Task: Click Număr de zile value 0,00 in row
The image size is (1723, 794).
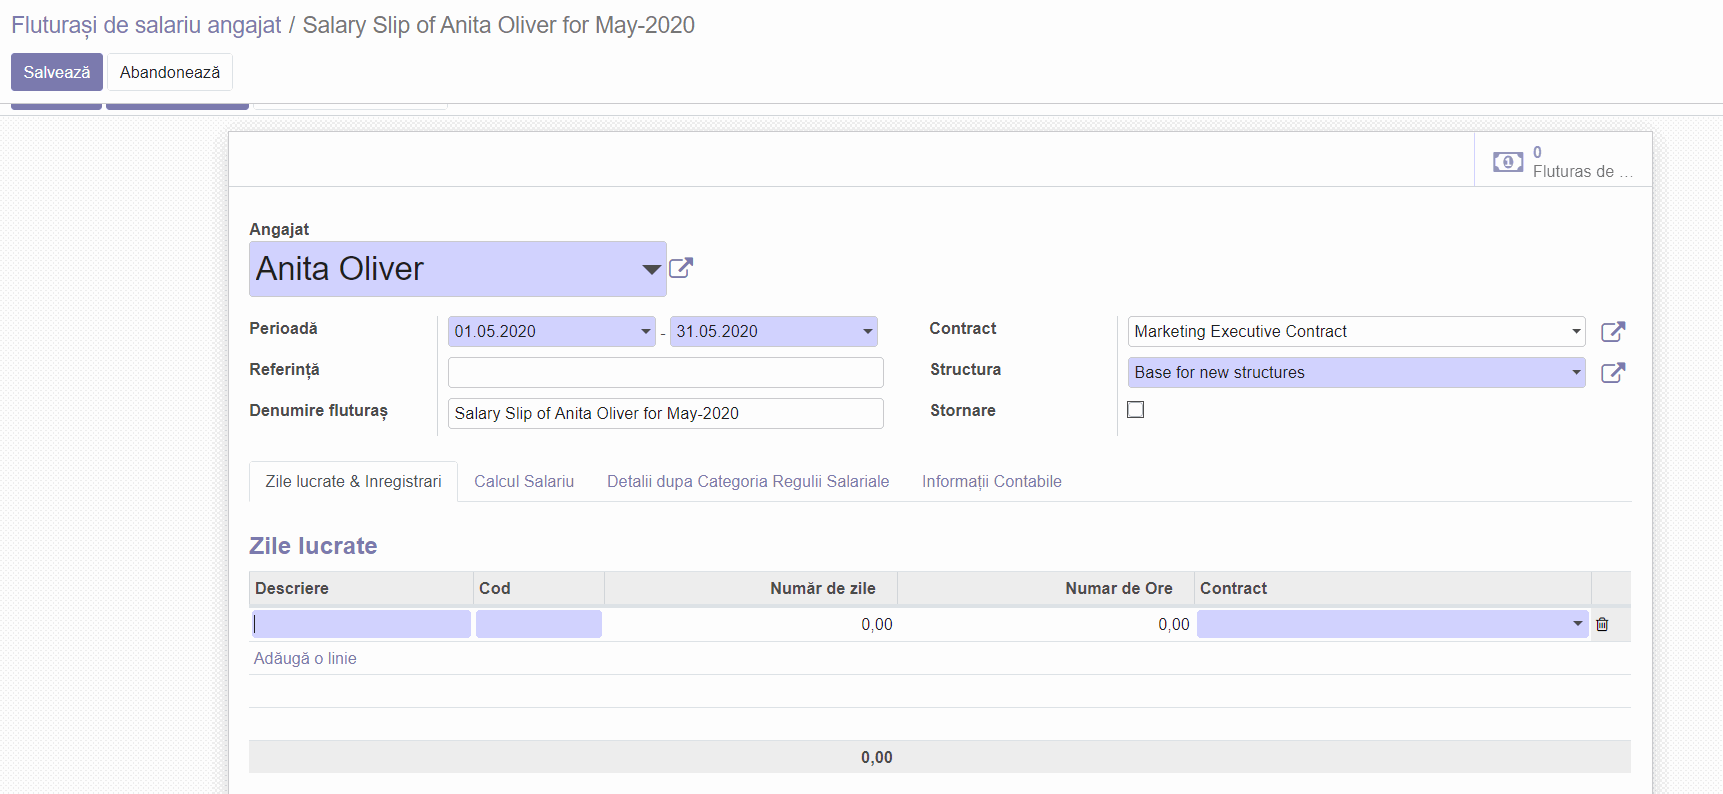Action: coord(876,625)
